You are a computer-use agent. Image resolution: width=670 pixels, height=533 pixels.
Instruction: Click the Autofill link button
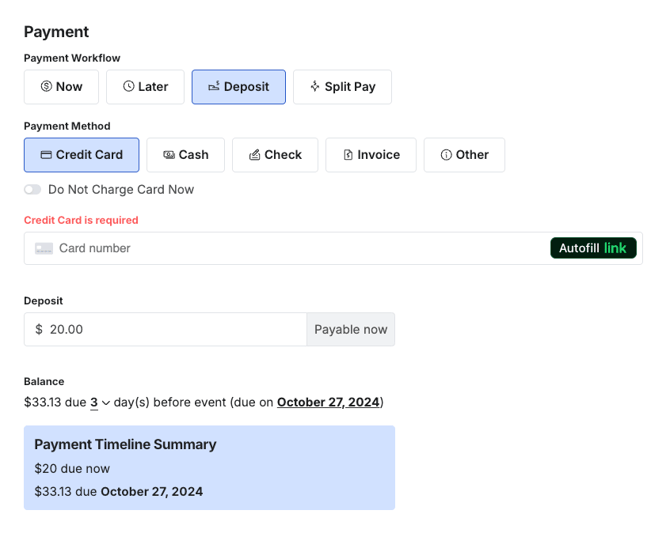[593, 248]
